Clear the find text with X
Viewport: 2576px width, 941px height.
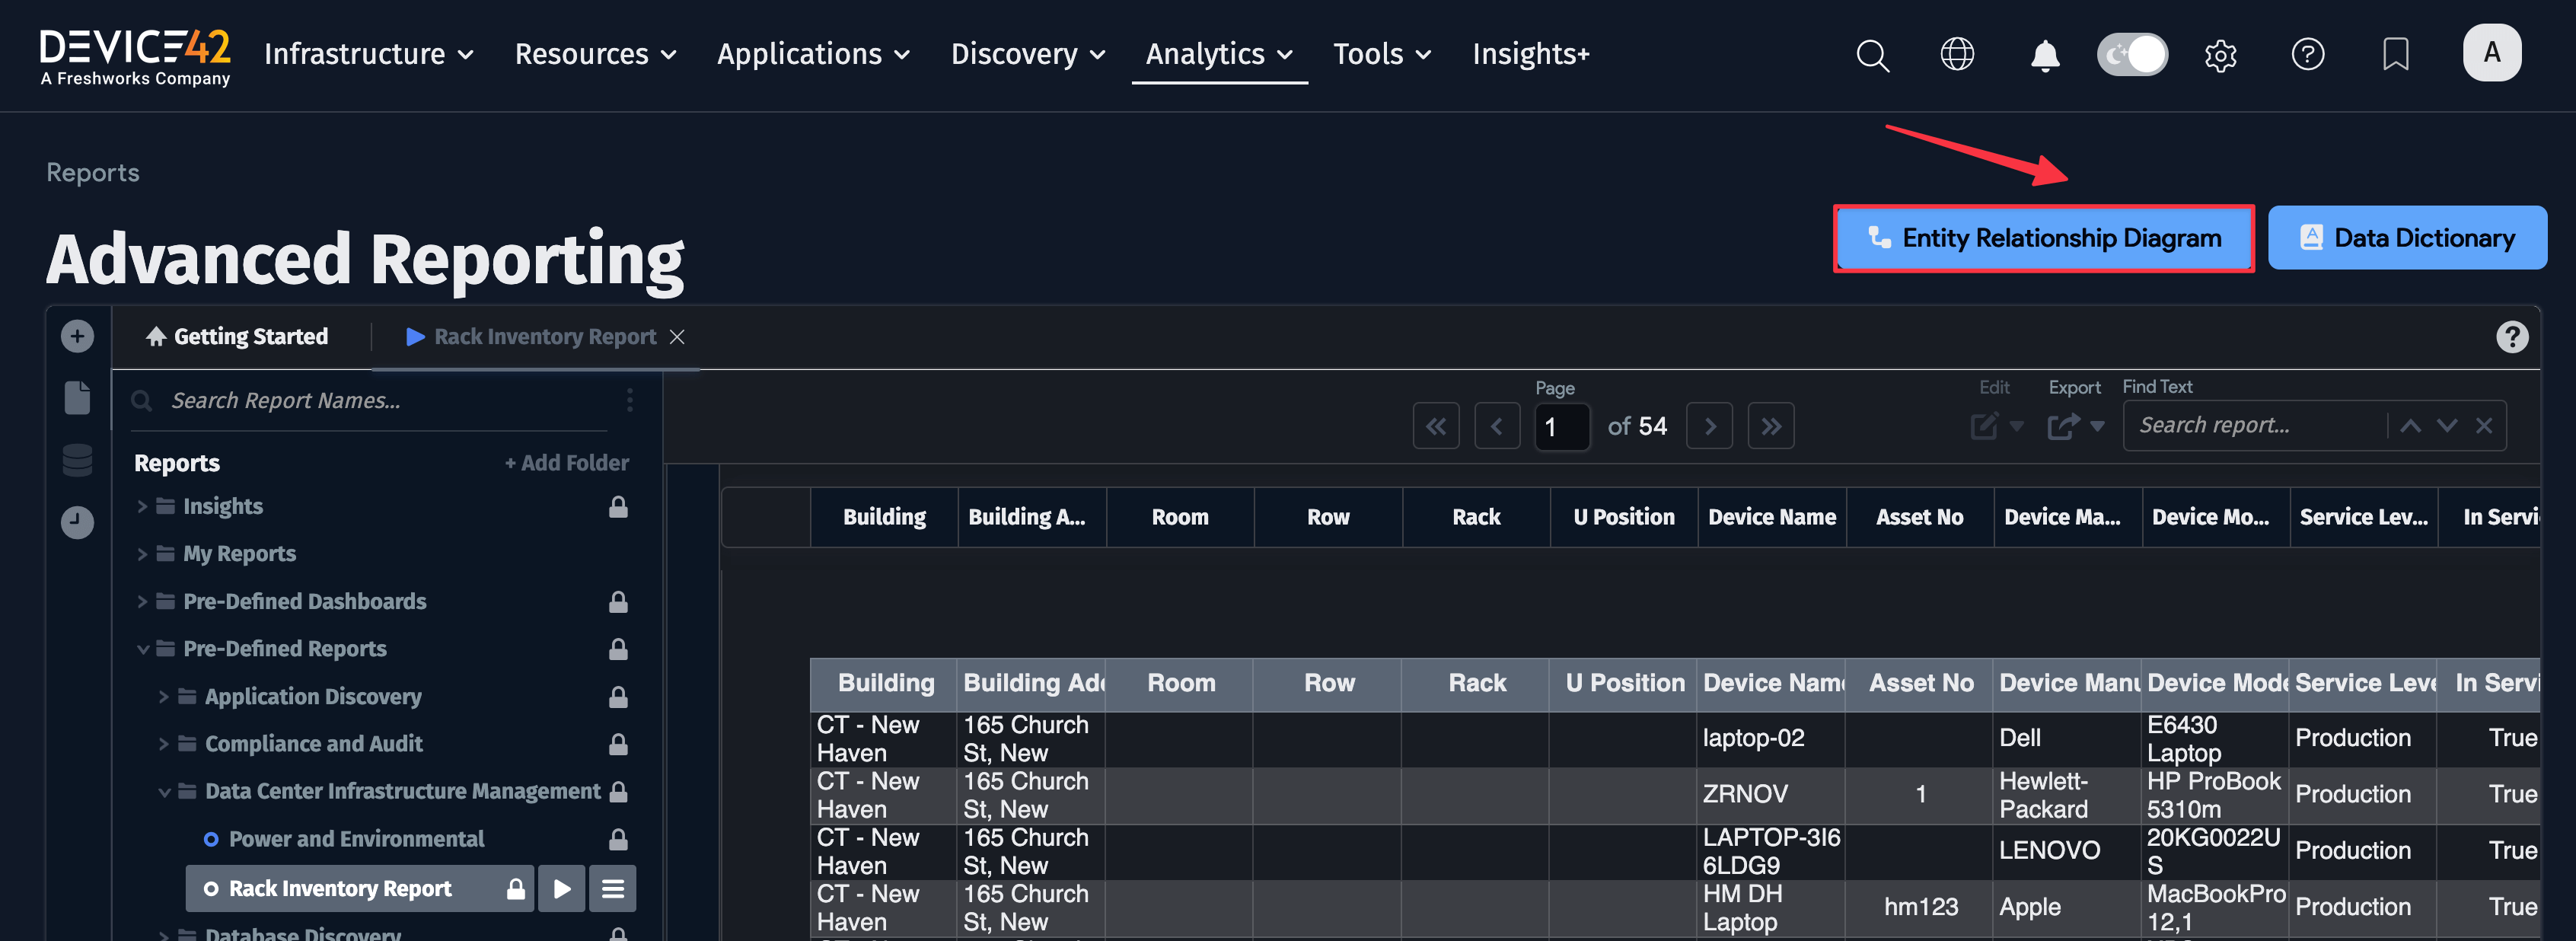pos(2483,426)
